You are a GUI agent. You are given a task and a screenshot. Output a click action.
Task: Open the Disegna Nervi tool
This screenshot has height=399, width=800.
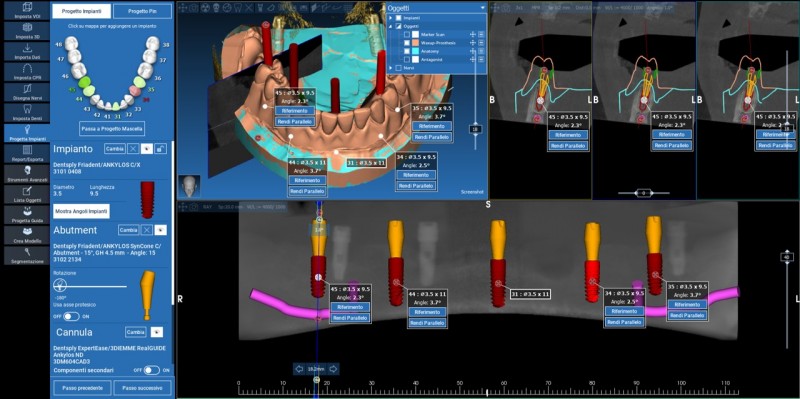tap(27, 92)
